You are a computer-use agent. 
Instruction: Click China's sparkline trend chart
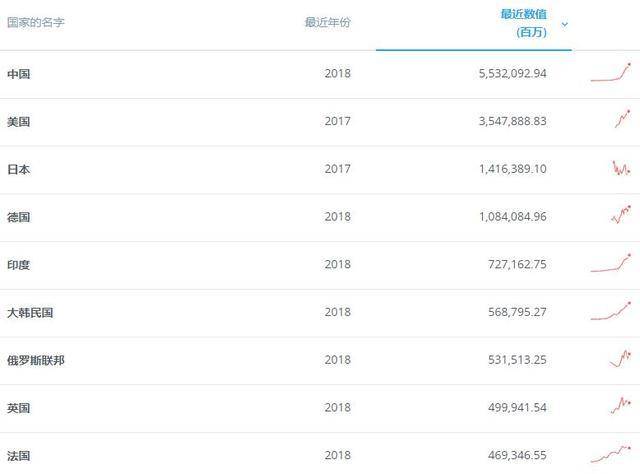click(611, 73)
